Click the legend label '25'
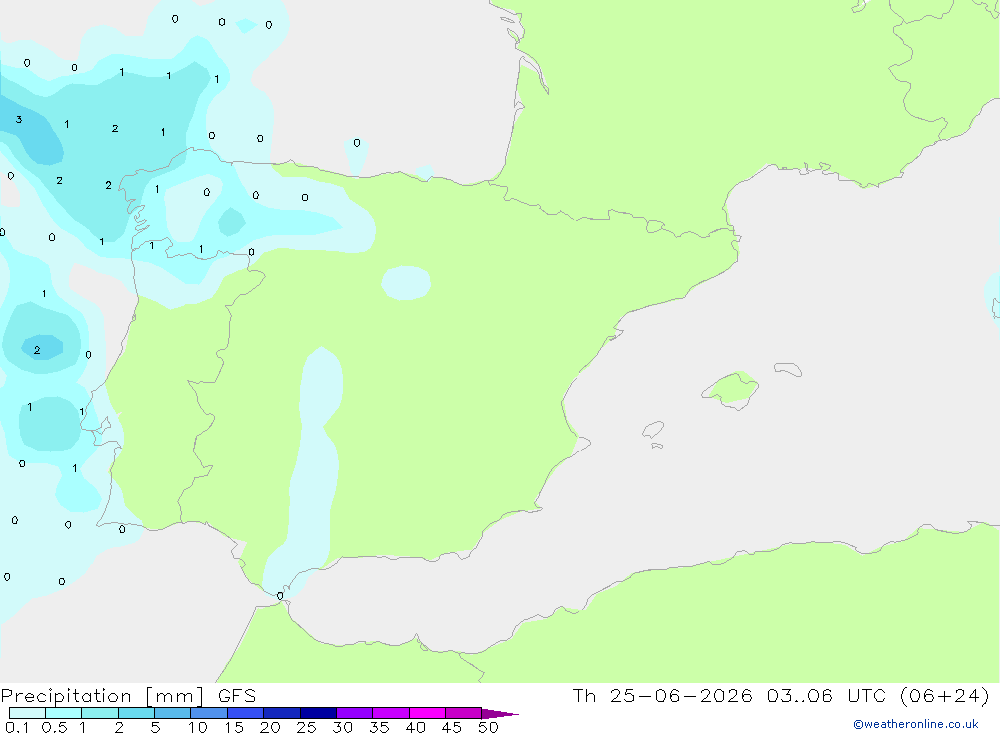Image resolution: width=1000 pixels, height=733 pixels. 307,727
